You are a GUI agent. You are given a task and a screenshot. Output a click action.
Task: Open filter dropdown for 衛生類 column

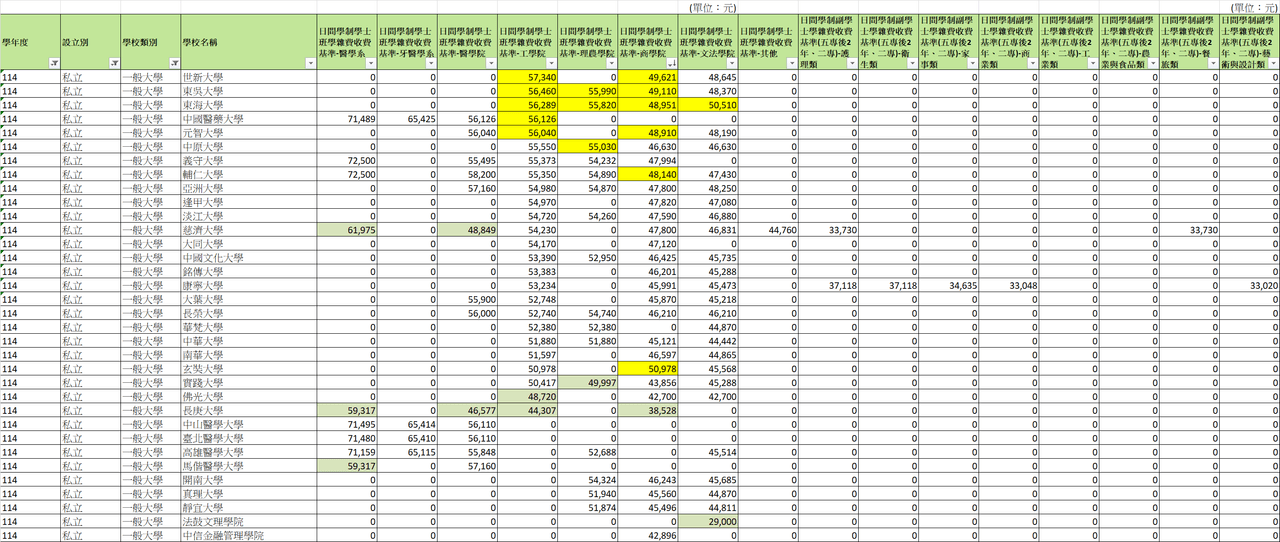(911, 63)
